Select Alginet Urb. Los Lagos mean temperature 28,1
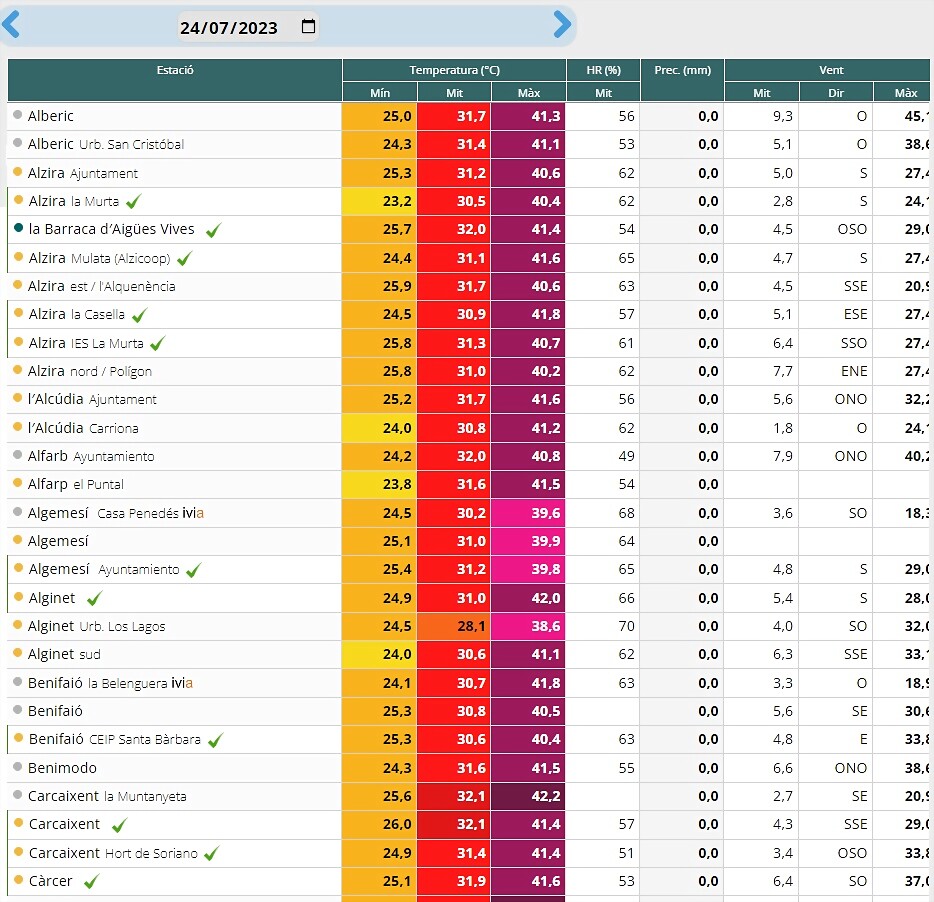 coord(454,626)
